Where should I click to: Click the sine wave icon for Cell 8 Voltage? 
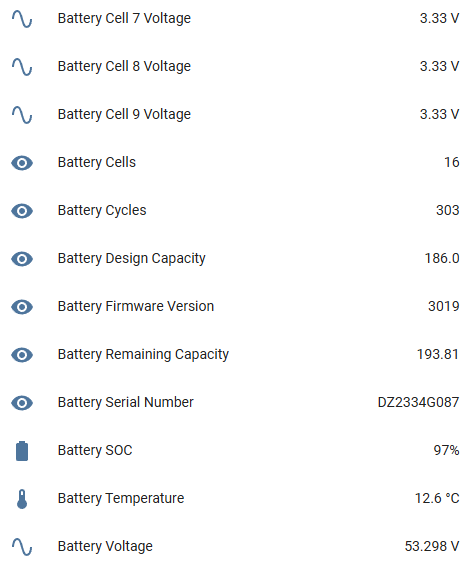(x=22, y=67)
